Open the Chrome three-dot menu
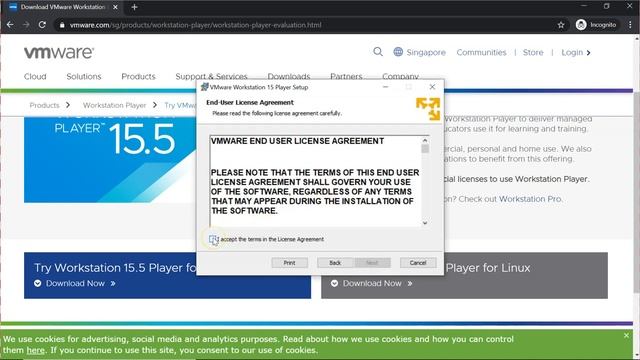The height and width of the screenshot is (360, 640). point(630,25)
